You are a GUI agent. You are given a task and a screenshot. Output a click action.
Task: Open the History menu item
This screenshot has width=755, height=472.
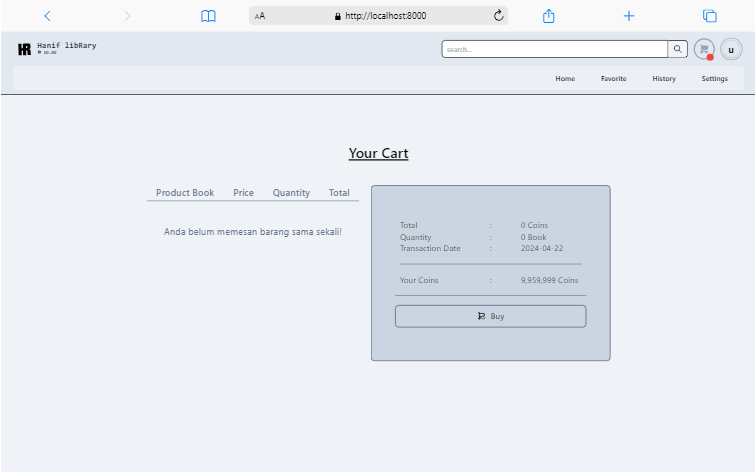pyautogui.click(x=664, y=79)
